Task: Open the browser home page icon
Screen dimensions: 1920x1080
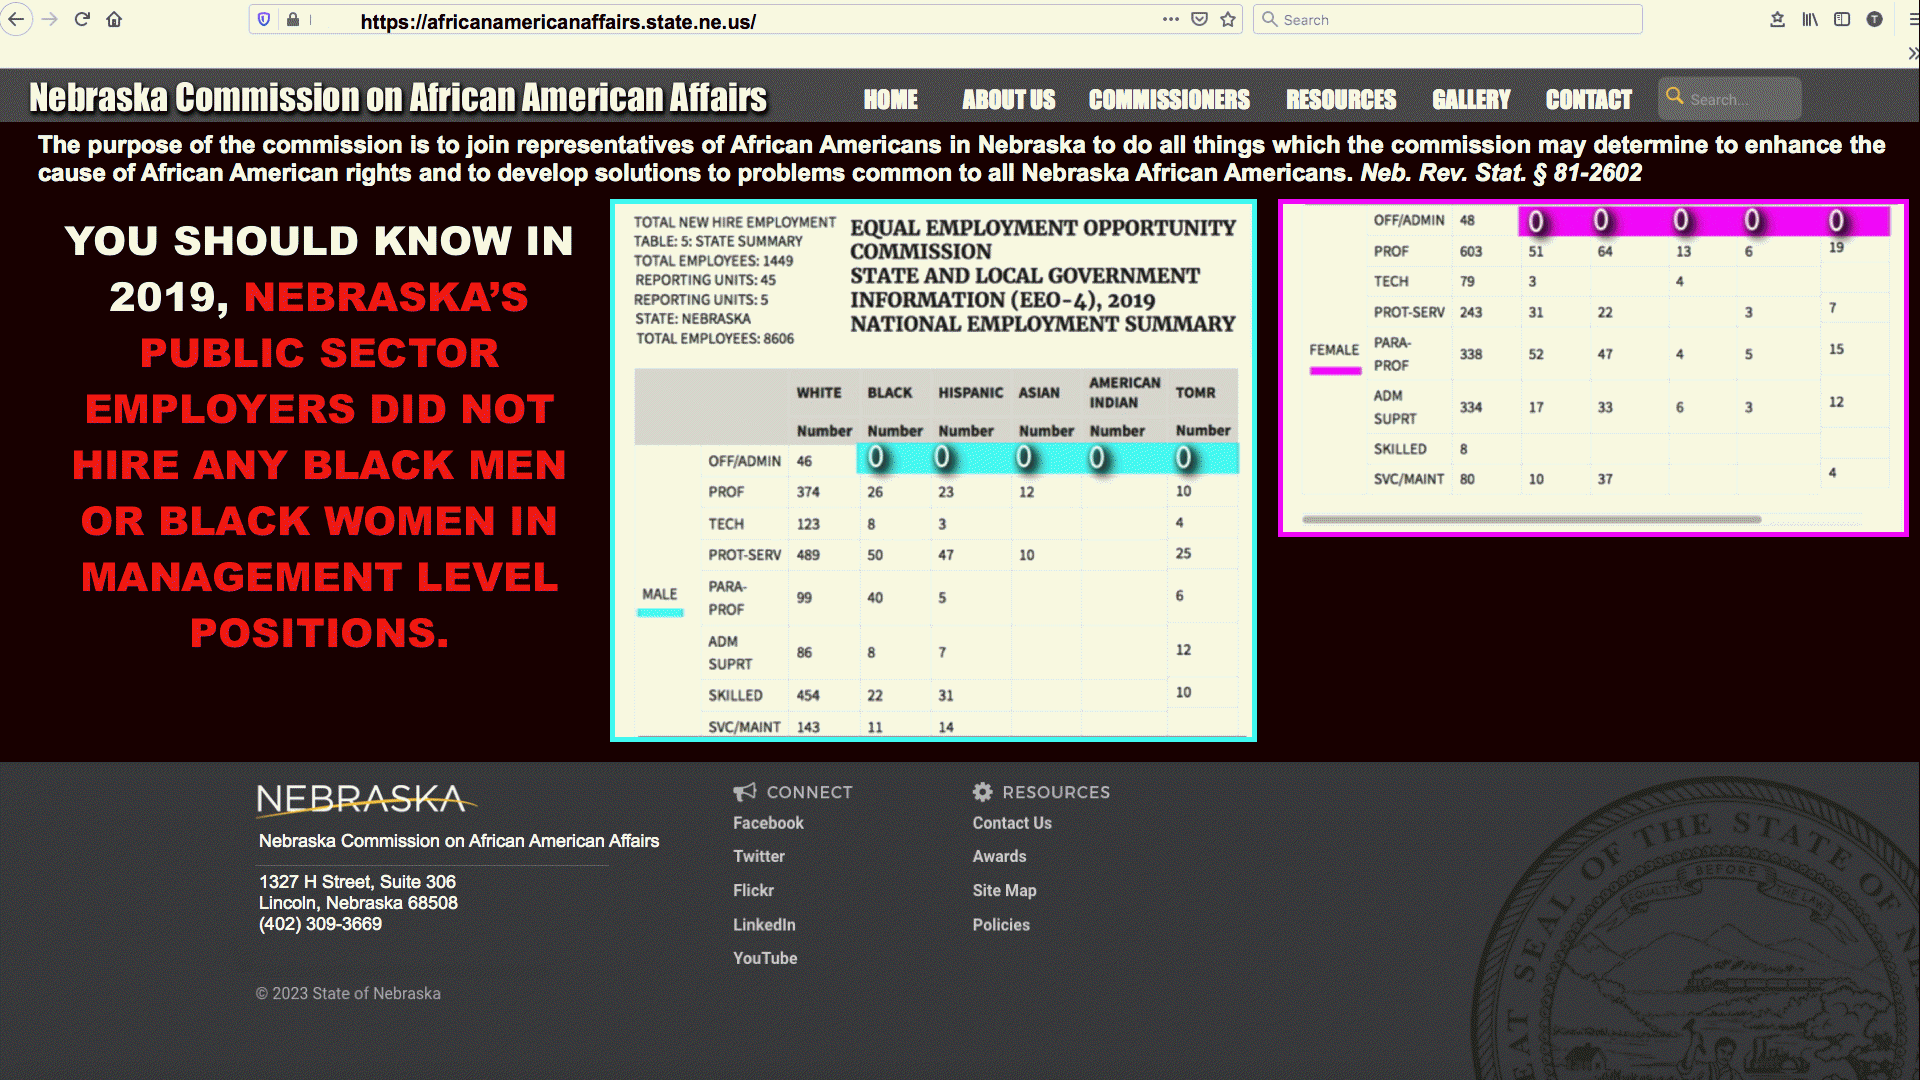Action: [x=114, y=19]
